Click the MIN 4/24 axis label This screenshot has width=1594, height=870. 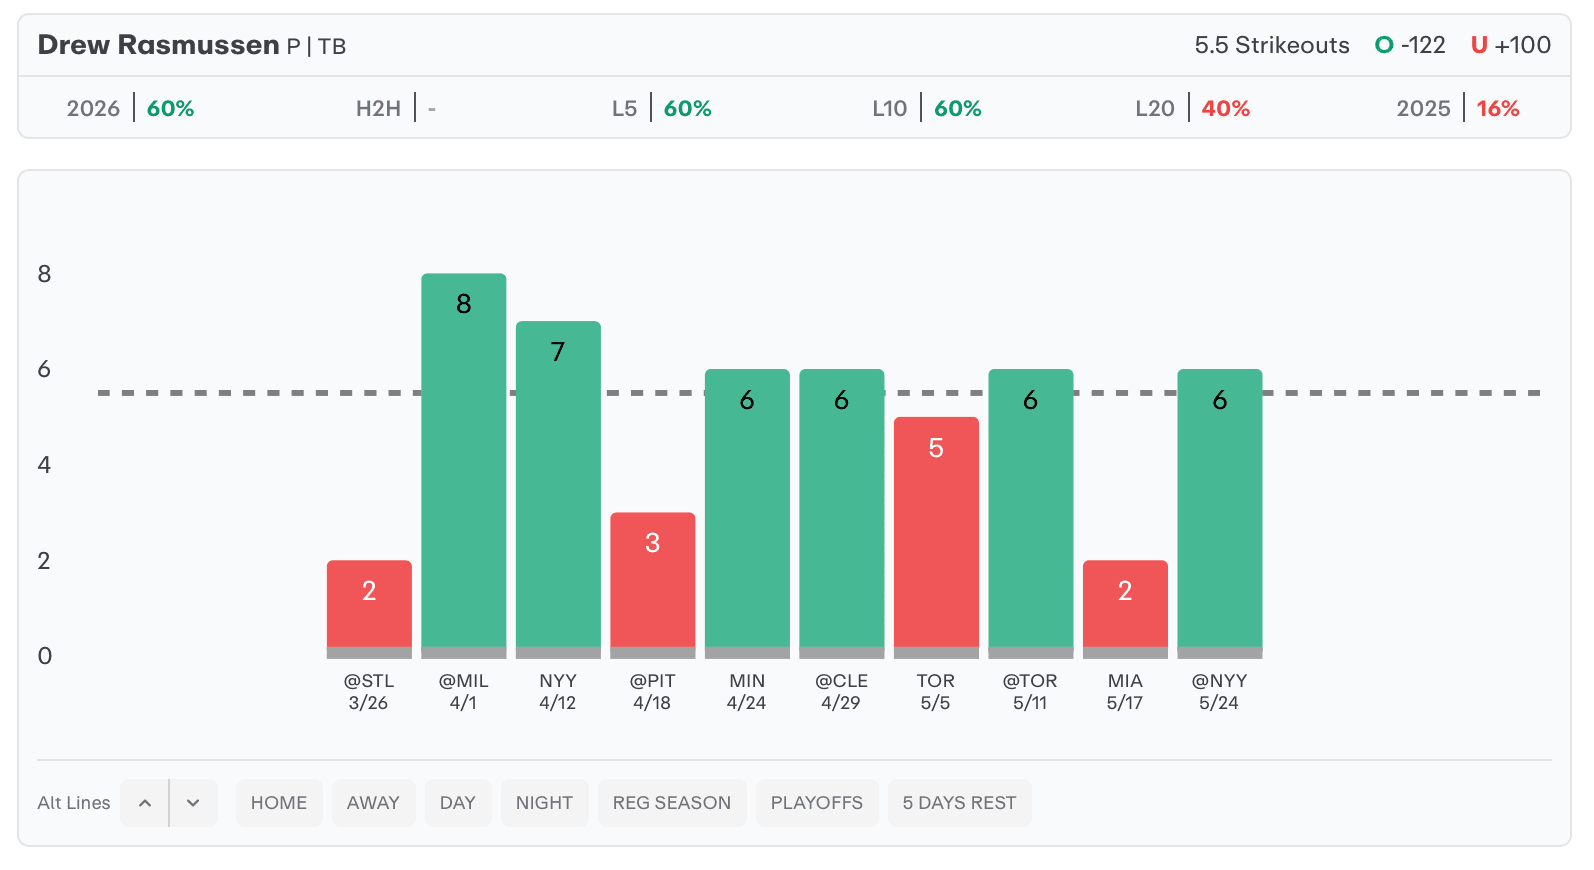[747, 692]
